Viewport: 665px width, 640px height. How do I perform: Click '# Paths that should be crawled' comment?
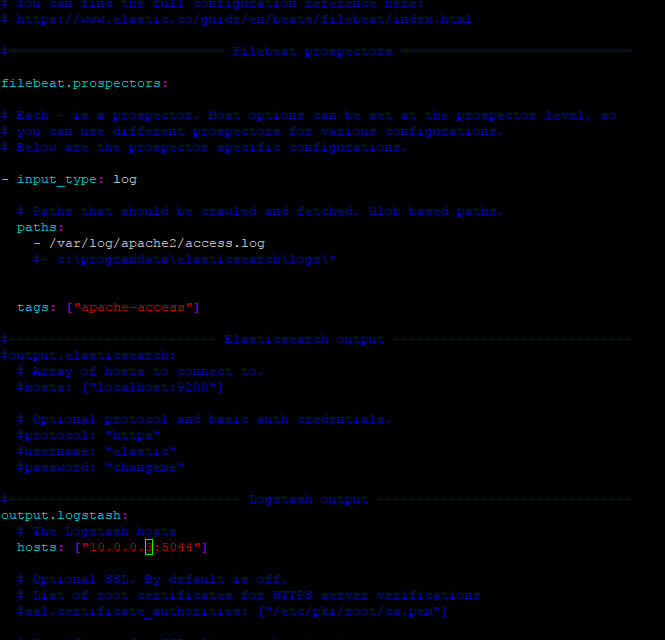[260, 212]
